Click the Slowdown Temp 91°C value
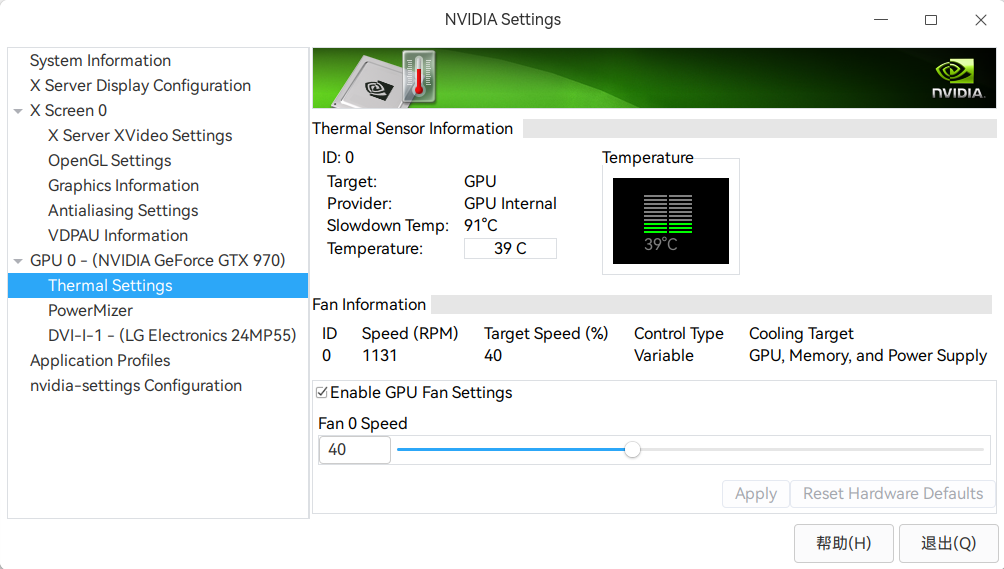Image resolution: width=1004 pixels, height=569 pixels. click(481, 226)
